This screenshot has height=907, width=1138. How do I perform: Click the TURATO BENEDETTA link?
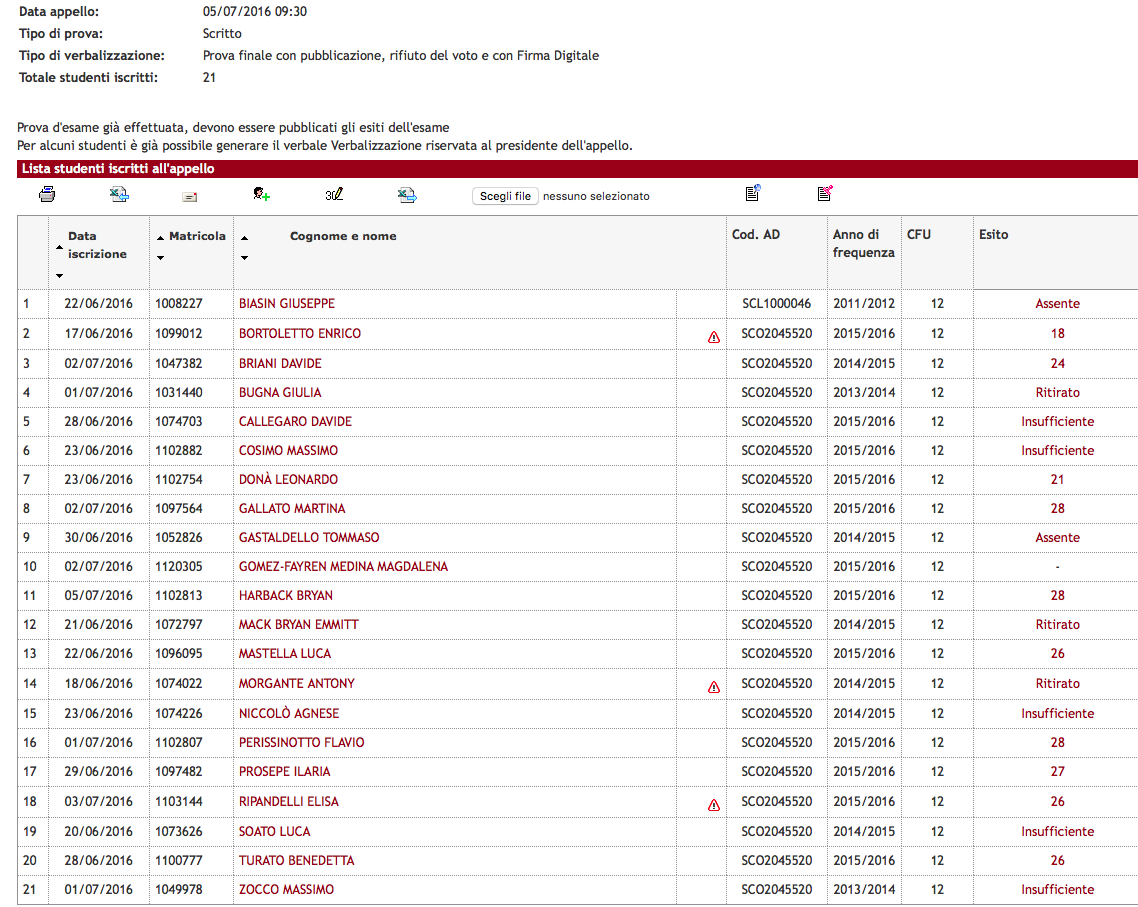[297, 861]
